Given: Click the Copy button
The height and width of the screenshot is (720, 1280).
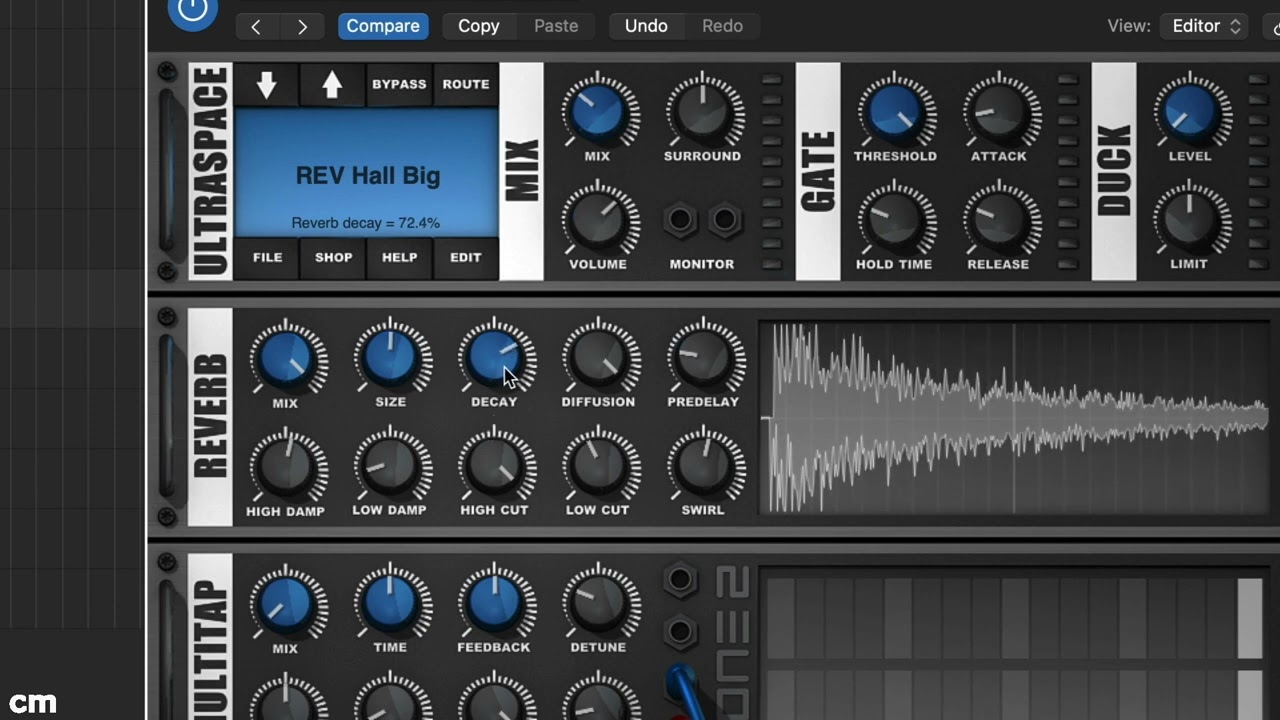Looking at the screenshot, I should [478, 26].
